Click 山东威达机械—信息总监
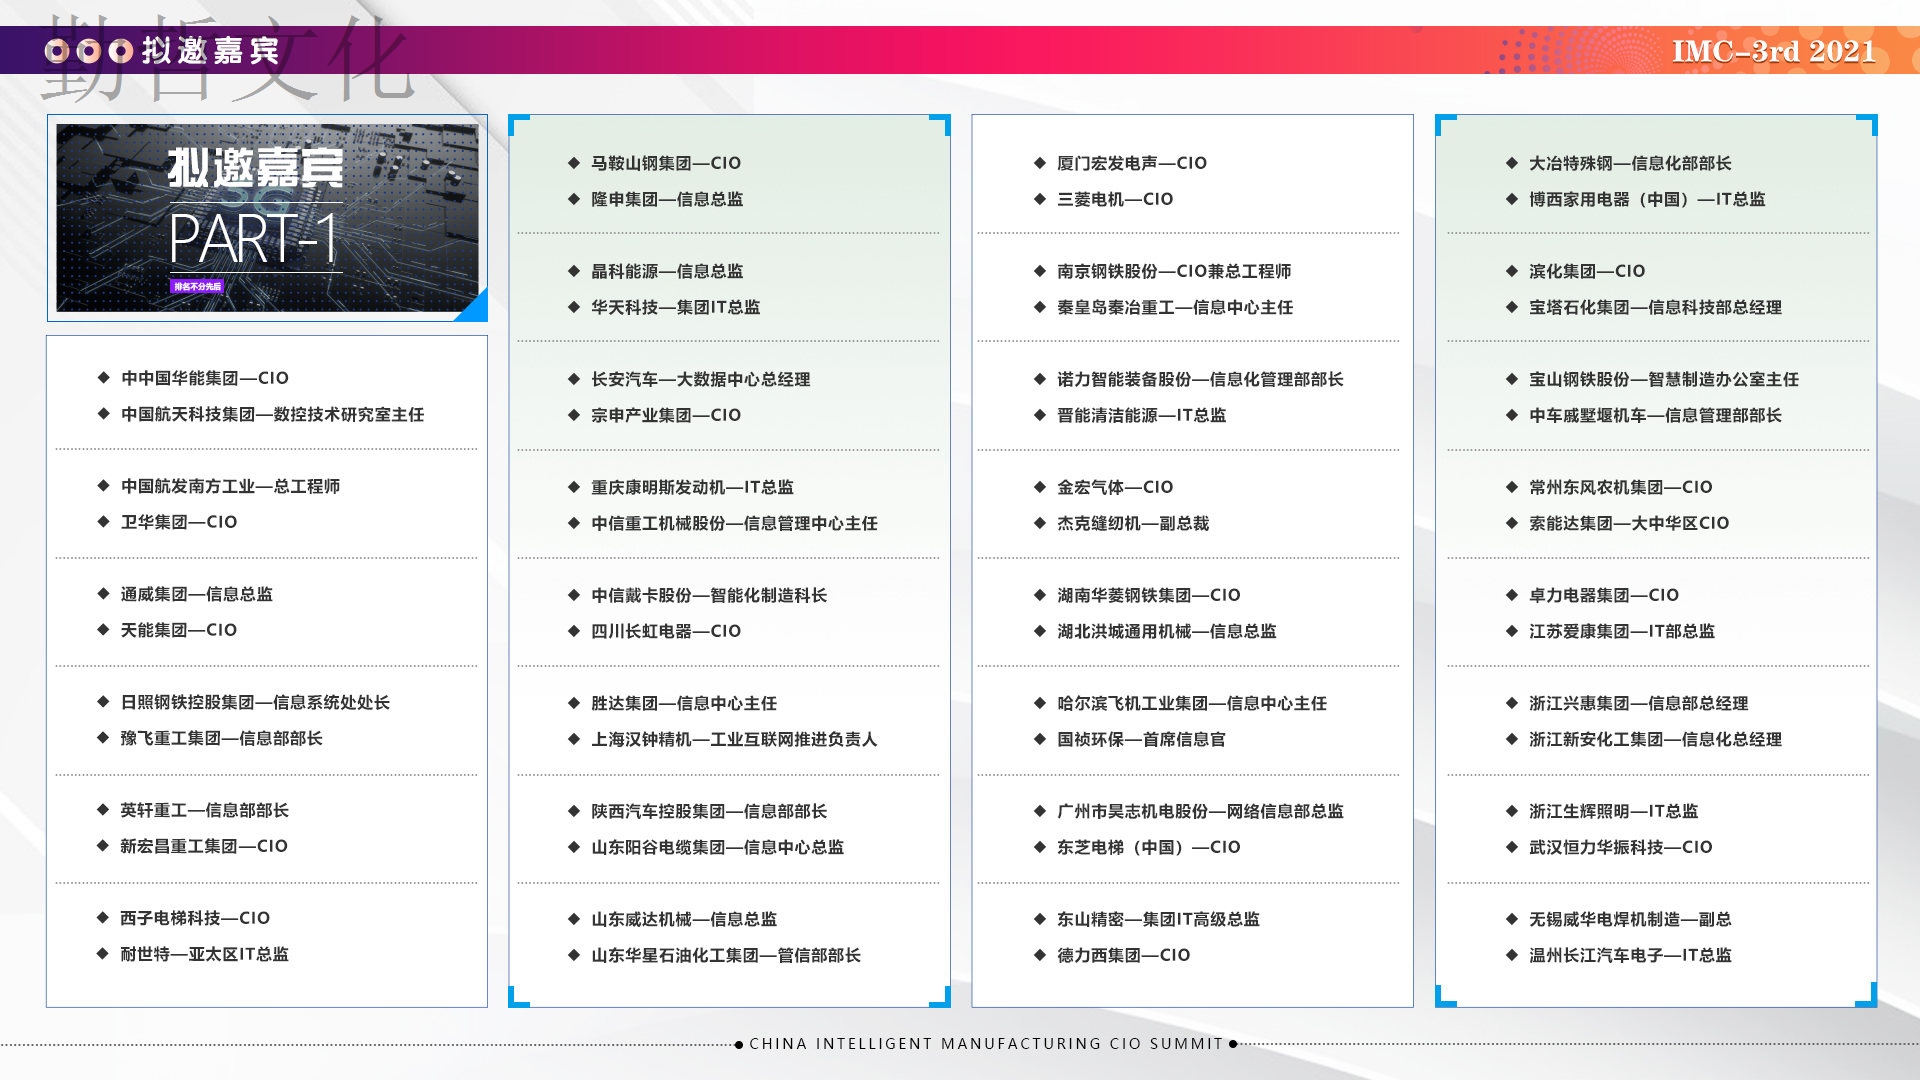1920x1080 pixels. point(684,919)
